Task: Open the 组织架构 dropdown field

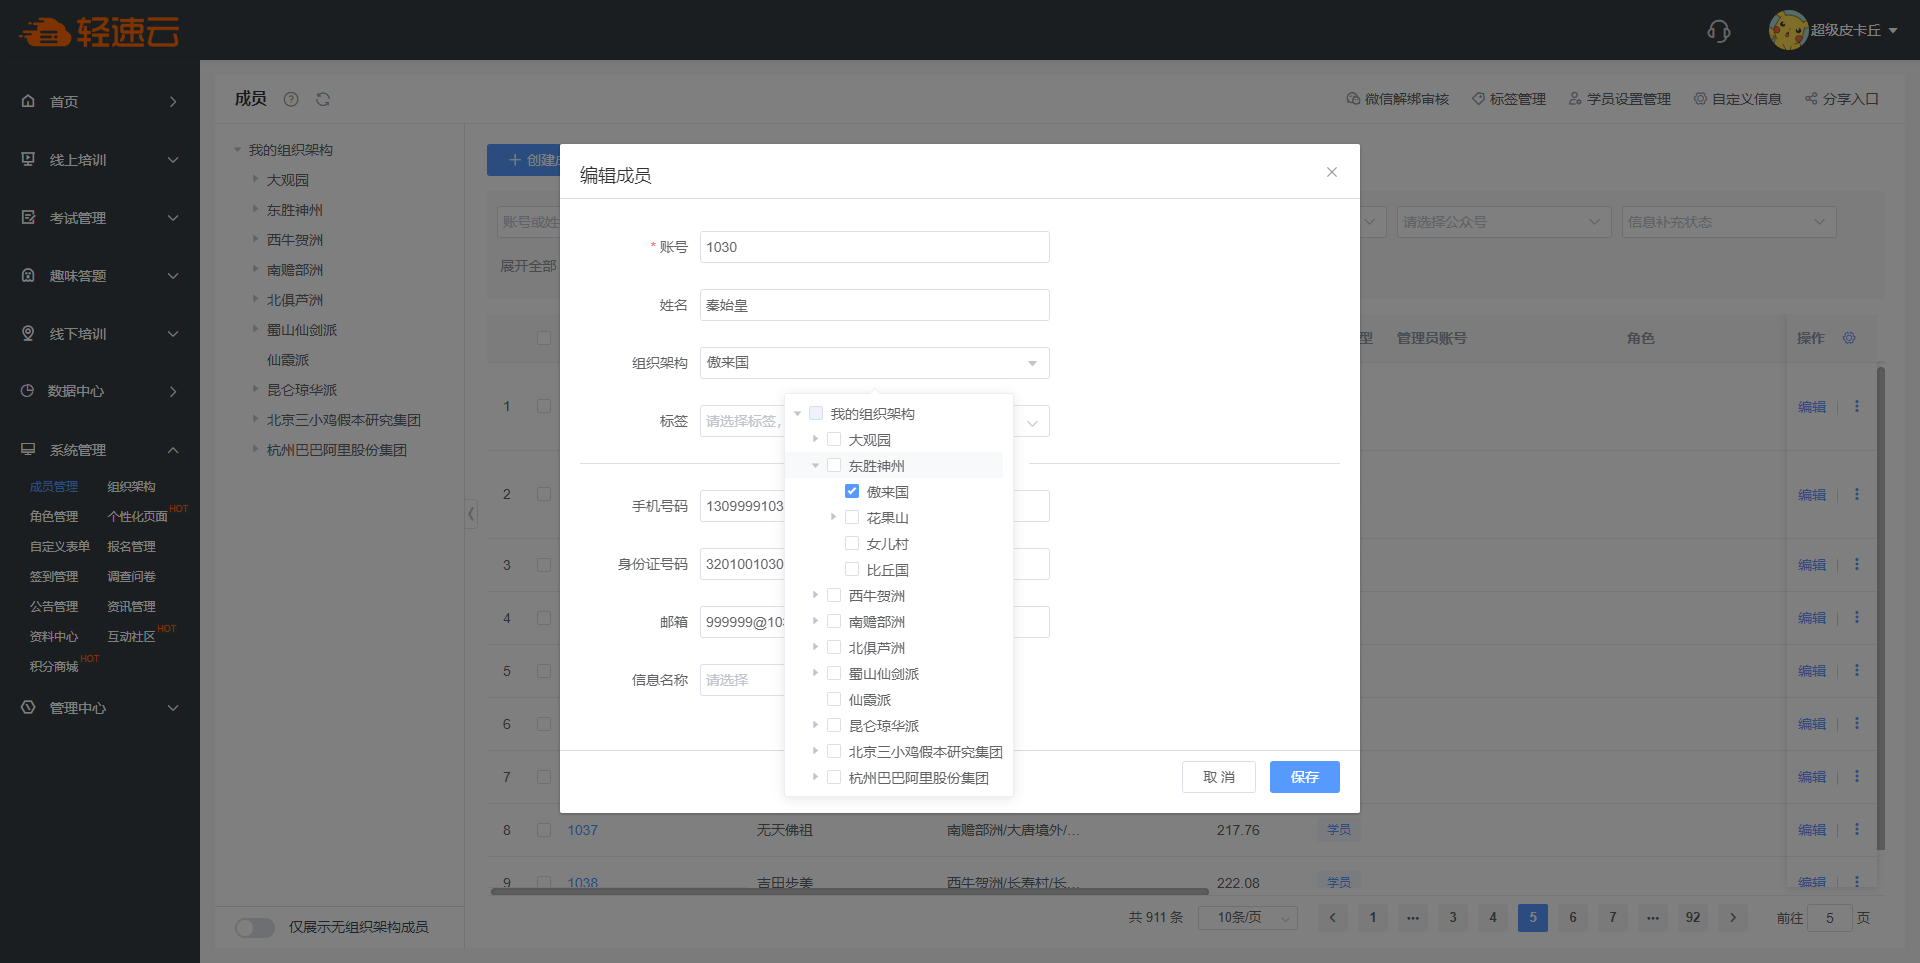Action: (x=874, y=363)
